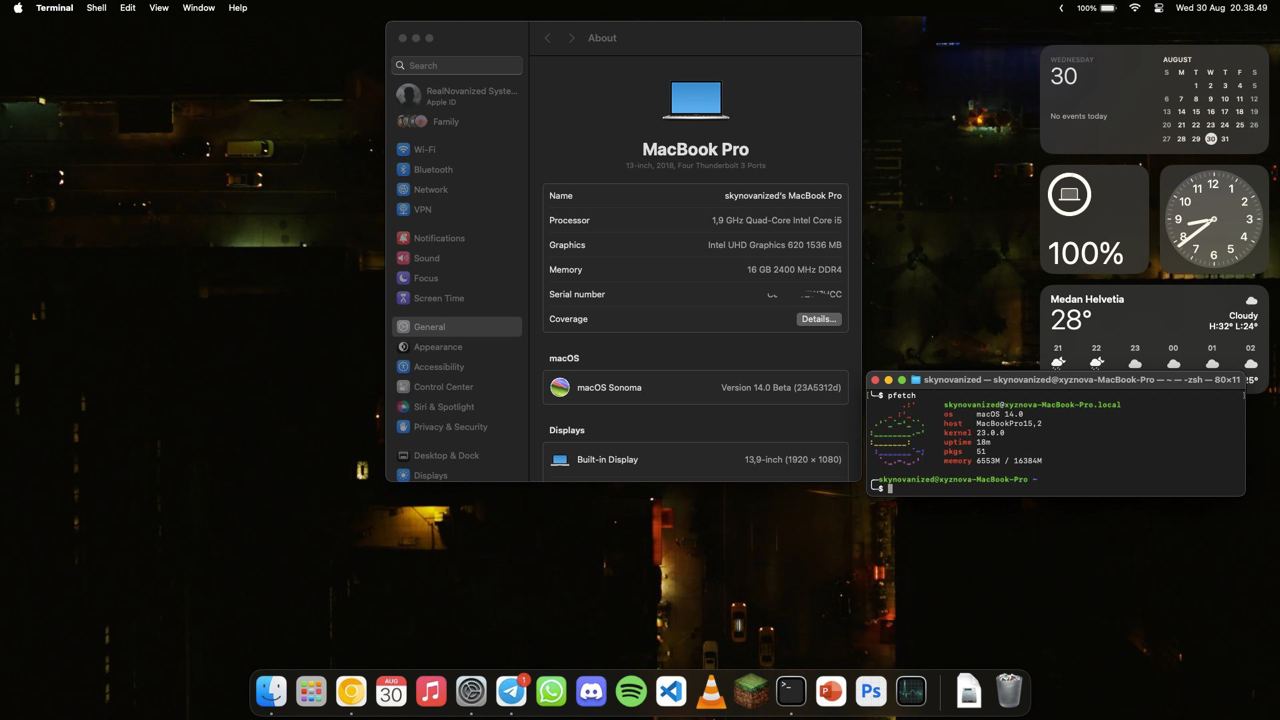
Task: Select Bluetooth in the Settings sidebar
Action: [x=432, y=169]
